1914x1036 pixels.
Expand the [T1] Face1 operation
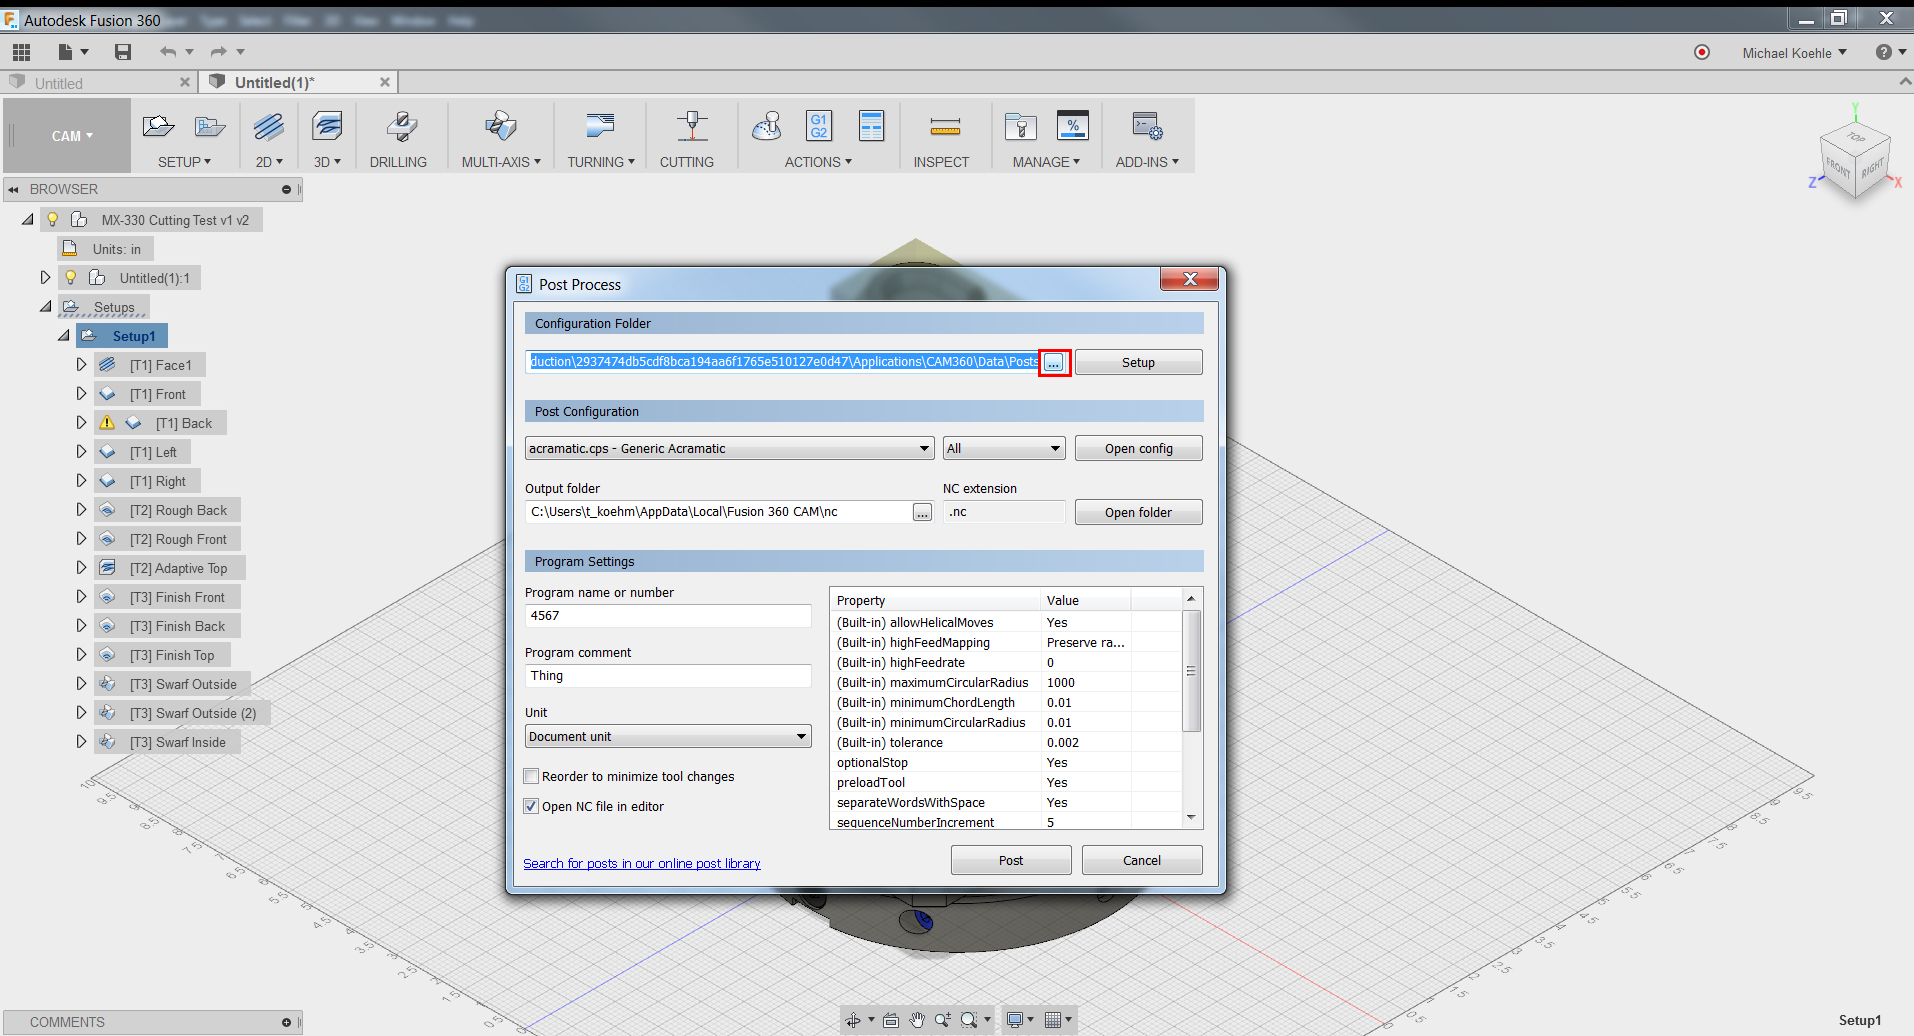(x=82, y=365)
